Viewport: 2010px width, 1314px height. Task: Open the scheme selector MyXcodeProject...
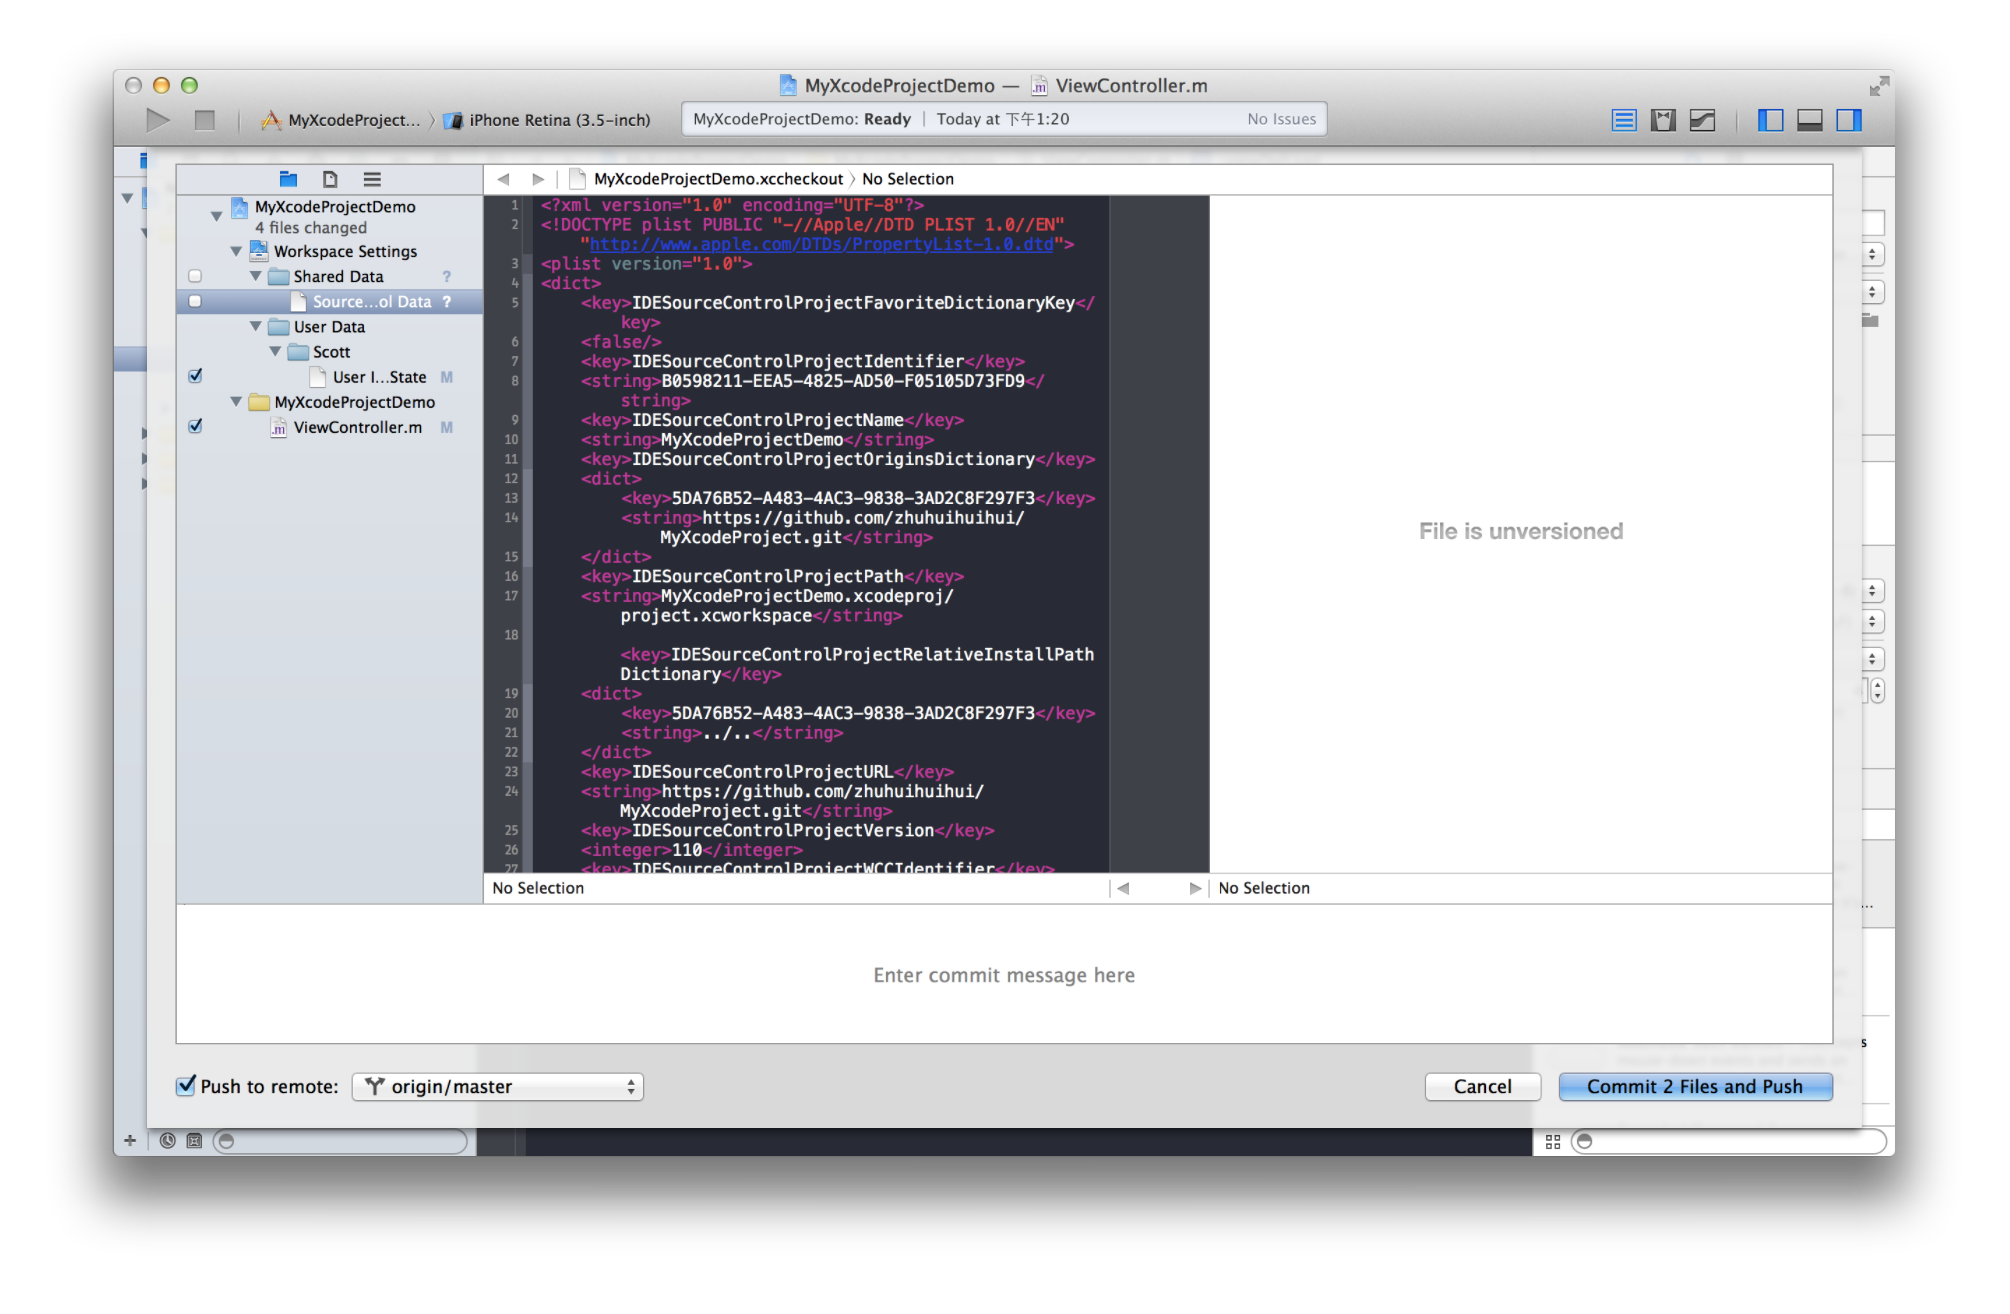click(x=342, y=120)
